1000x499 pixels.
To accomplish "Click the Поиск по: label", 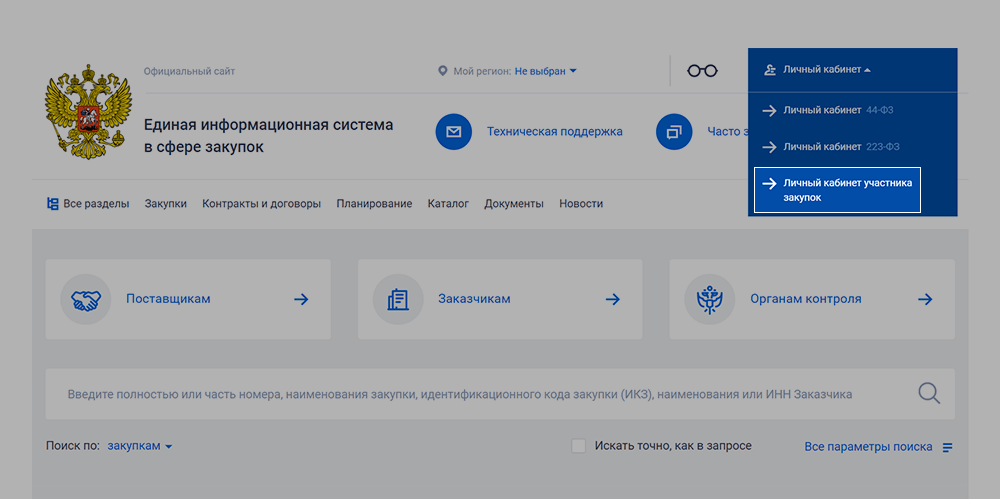I will click(73, 446).
